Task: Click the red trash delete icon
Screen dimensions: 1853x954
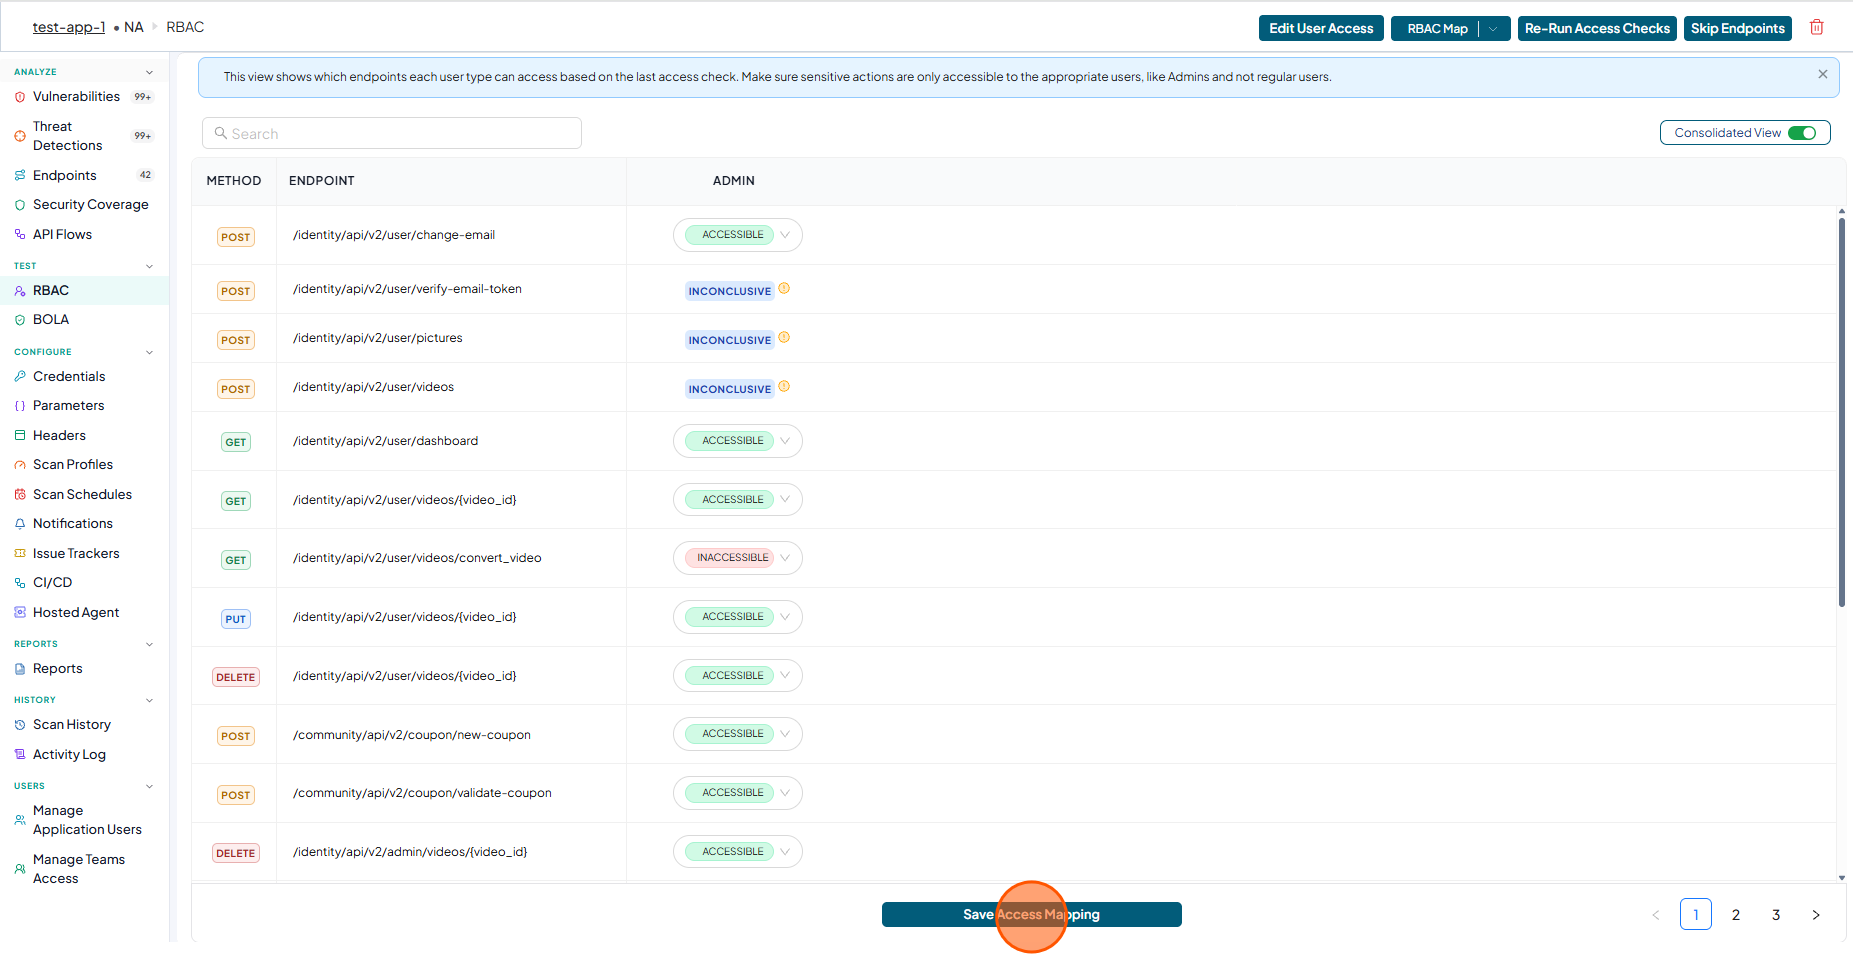Action: click(x=1816, y=28)
